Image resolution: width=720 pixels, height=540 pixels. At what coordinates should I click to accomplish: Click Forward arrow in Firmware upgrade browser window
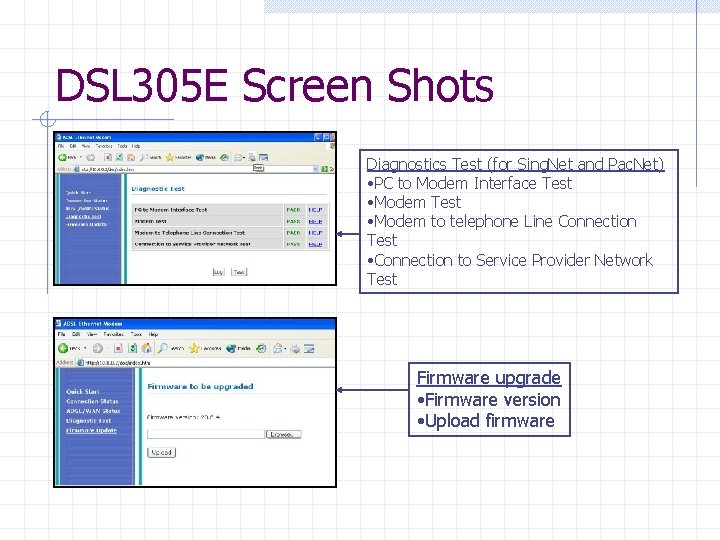98,348
